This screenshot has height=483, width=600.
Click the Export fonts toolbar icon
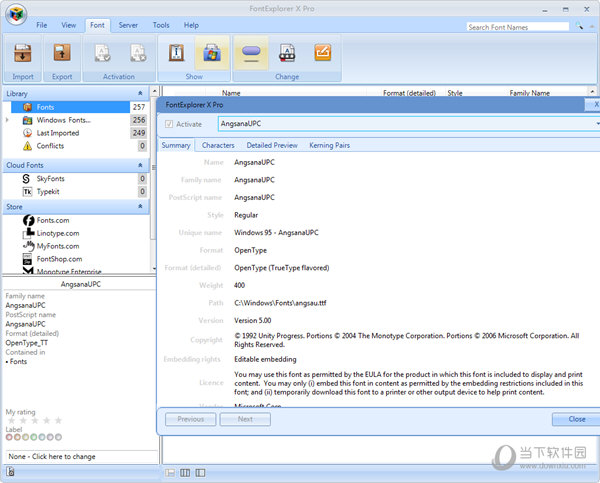[62, 53]
